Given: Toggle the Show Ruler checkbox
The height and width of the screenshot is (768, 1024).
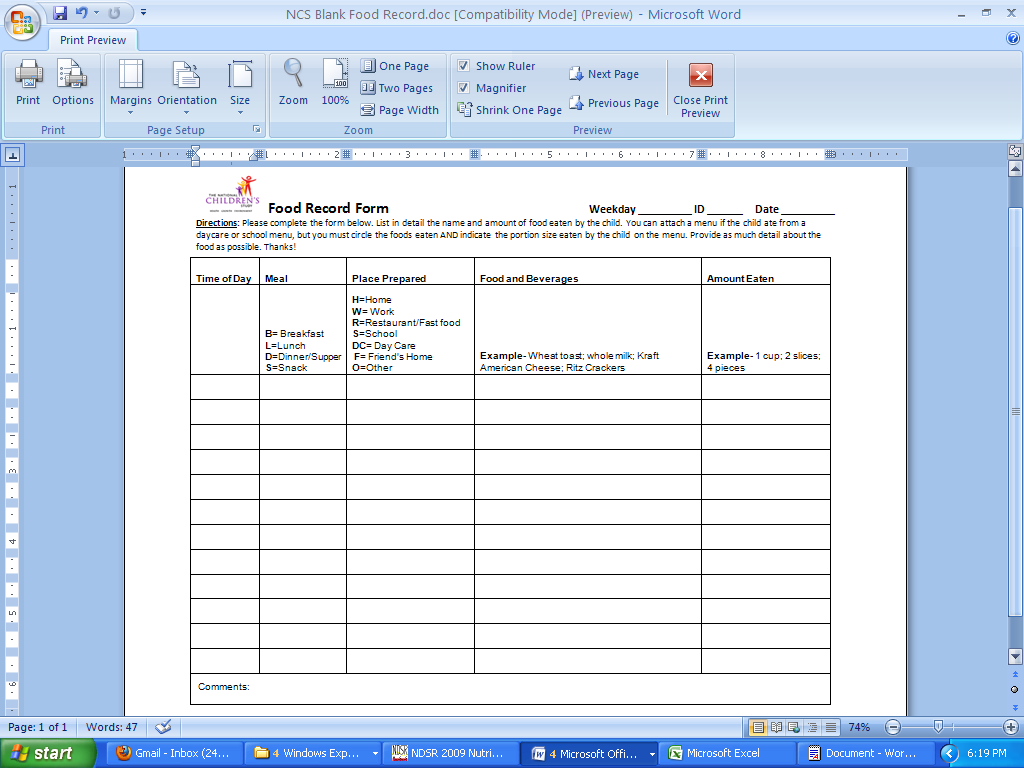Looking at the screenshot, I should [x=464, y=66].
